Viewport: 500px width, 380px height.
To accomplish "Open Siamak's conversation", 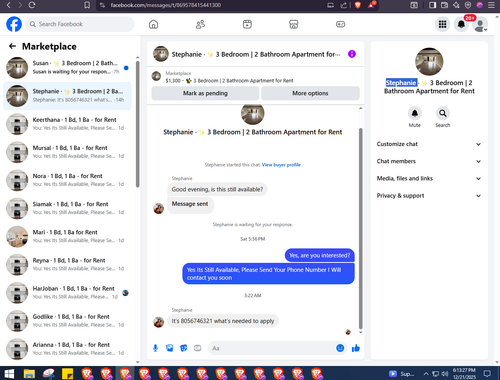I will 67,208.
